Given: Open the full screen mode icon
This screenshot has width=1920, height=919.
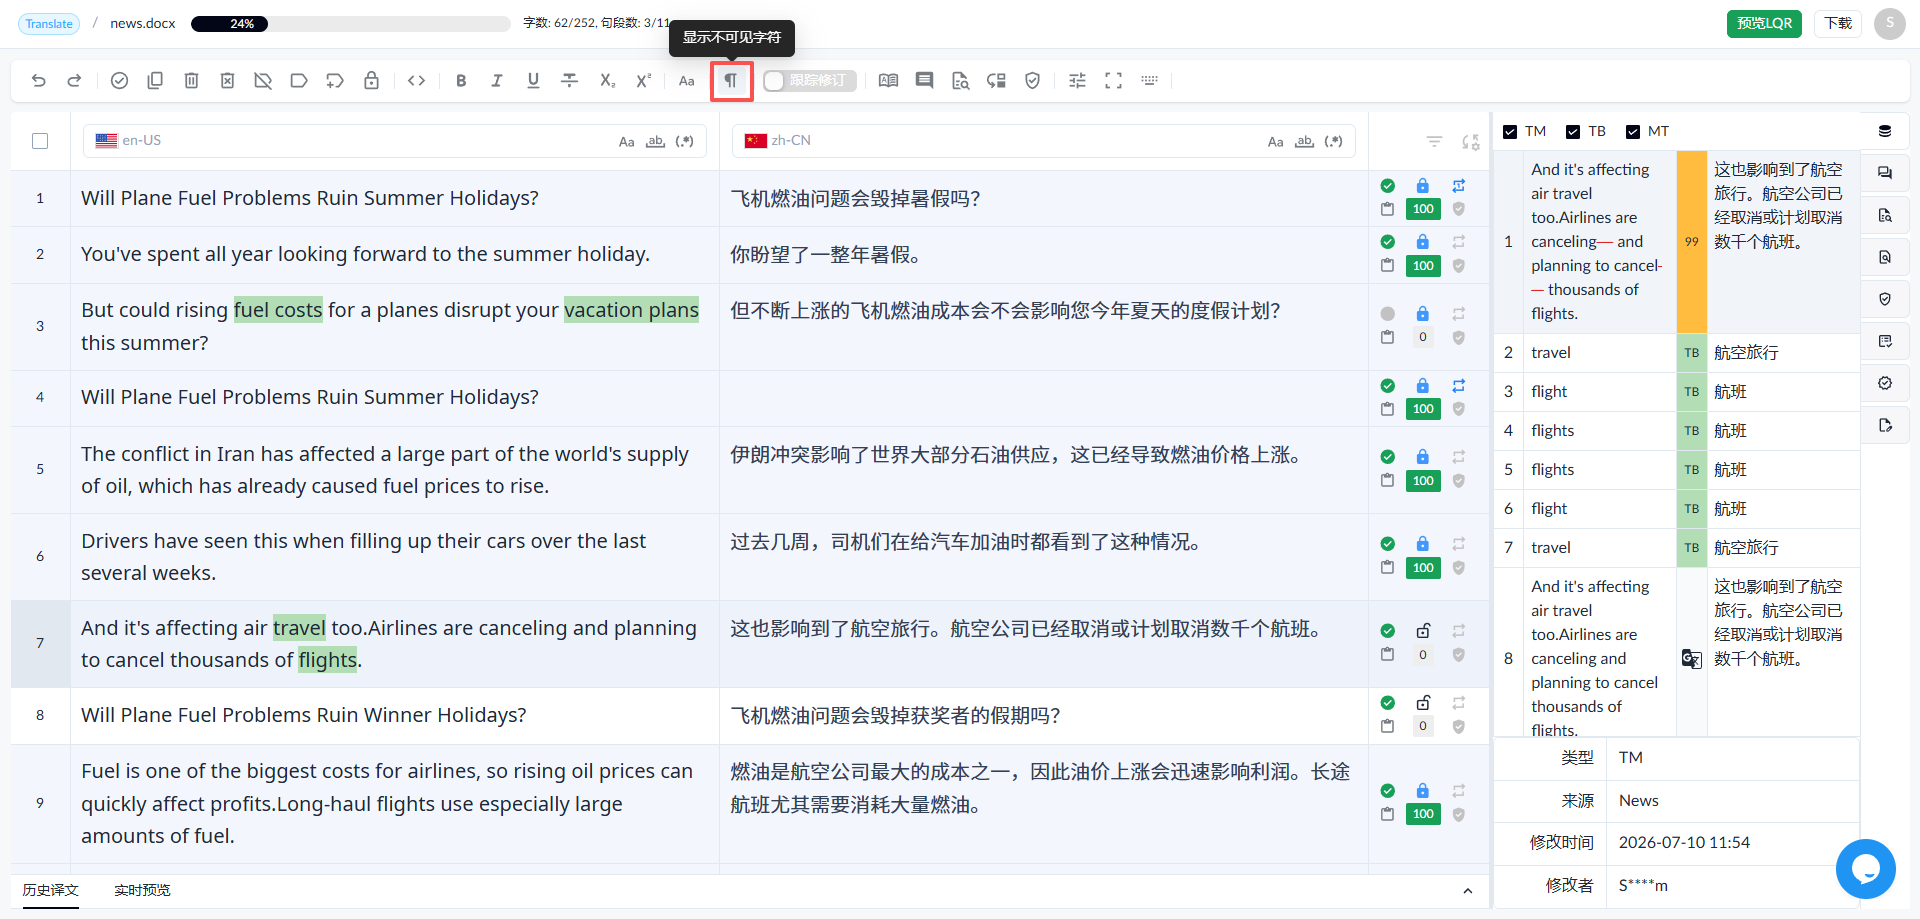Looking at the screenshot, I should pos(1113,81).
